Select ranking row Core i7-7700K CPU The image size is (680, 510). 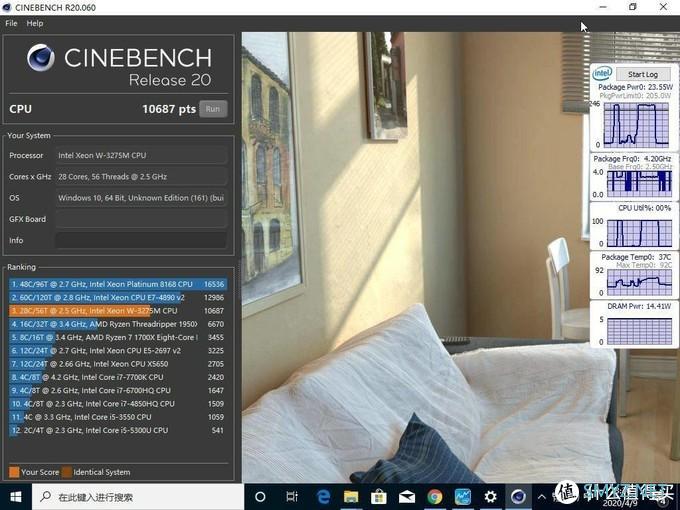(118, 377)
